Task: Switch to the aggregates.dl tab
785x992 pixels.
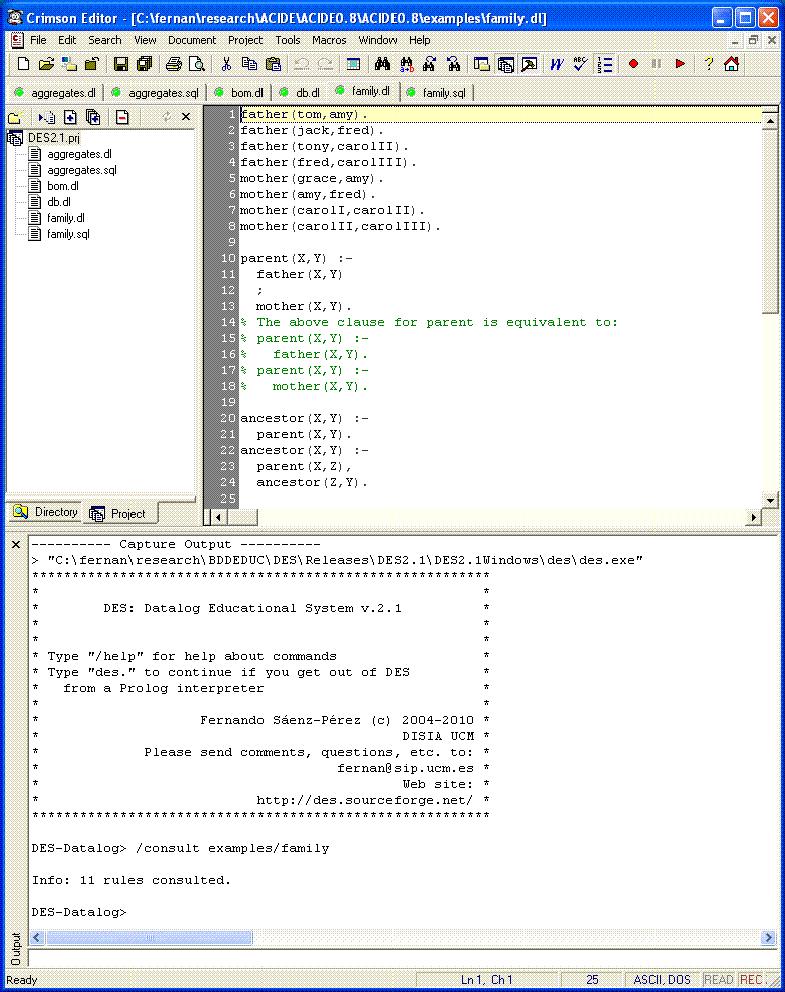Action: tap(55, 93)
